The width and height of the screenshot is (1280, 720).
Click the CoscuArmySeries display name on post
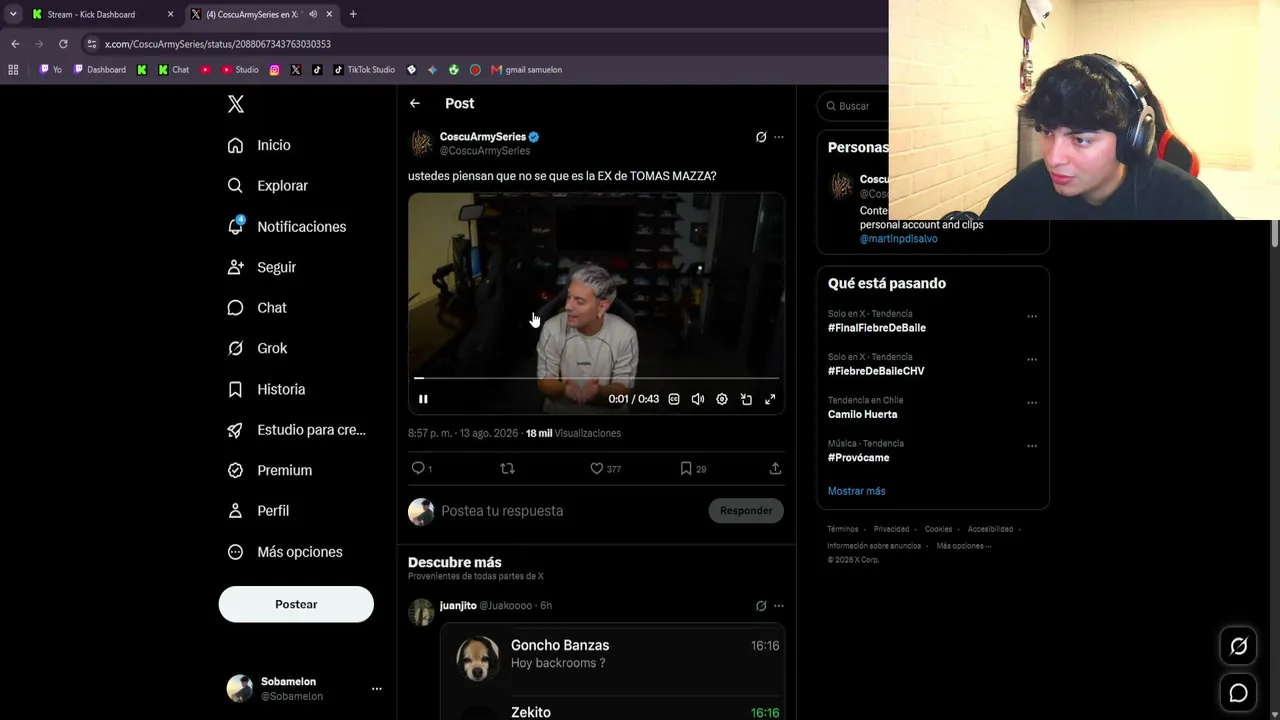[483, 137]
